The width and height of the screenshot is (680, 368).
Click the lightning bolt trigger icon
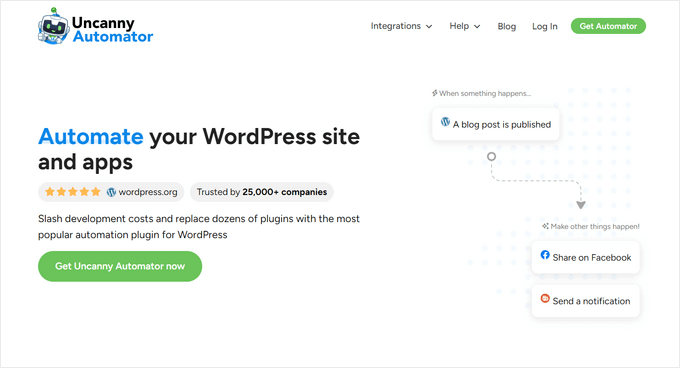[x=435, y=93]
